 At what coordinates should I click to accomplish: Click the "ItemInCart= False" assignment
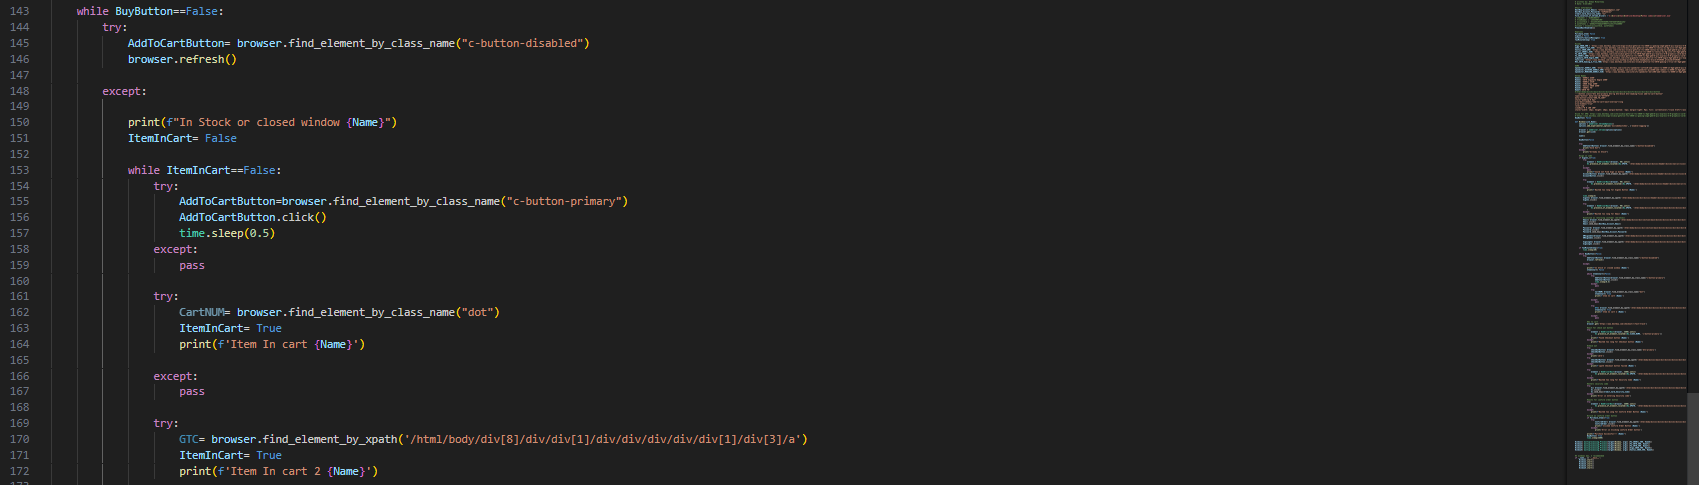tap(182, 138)
